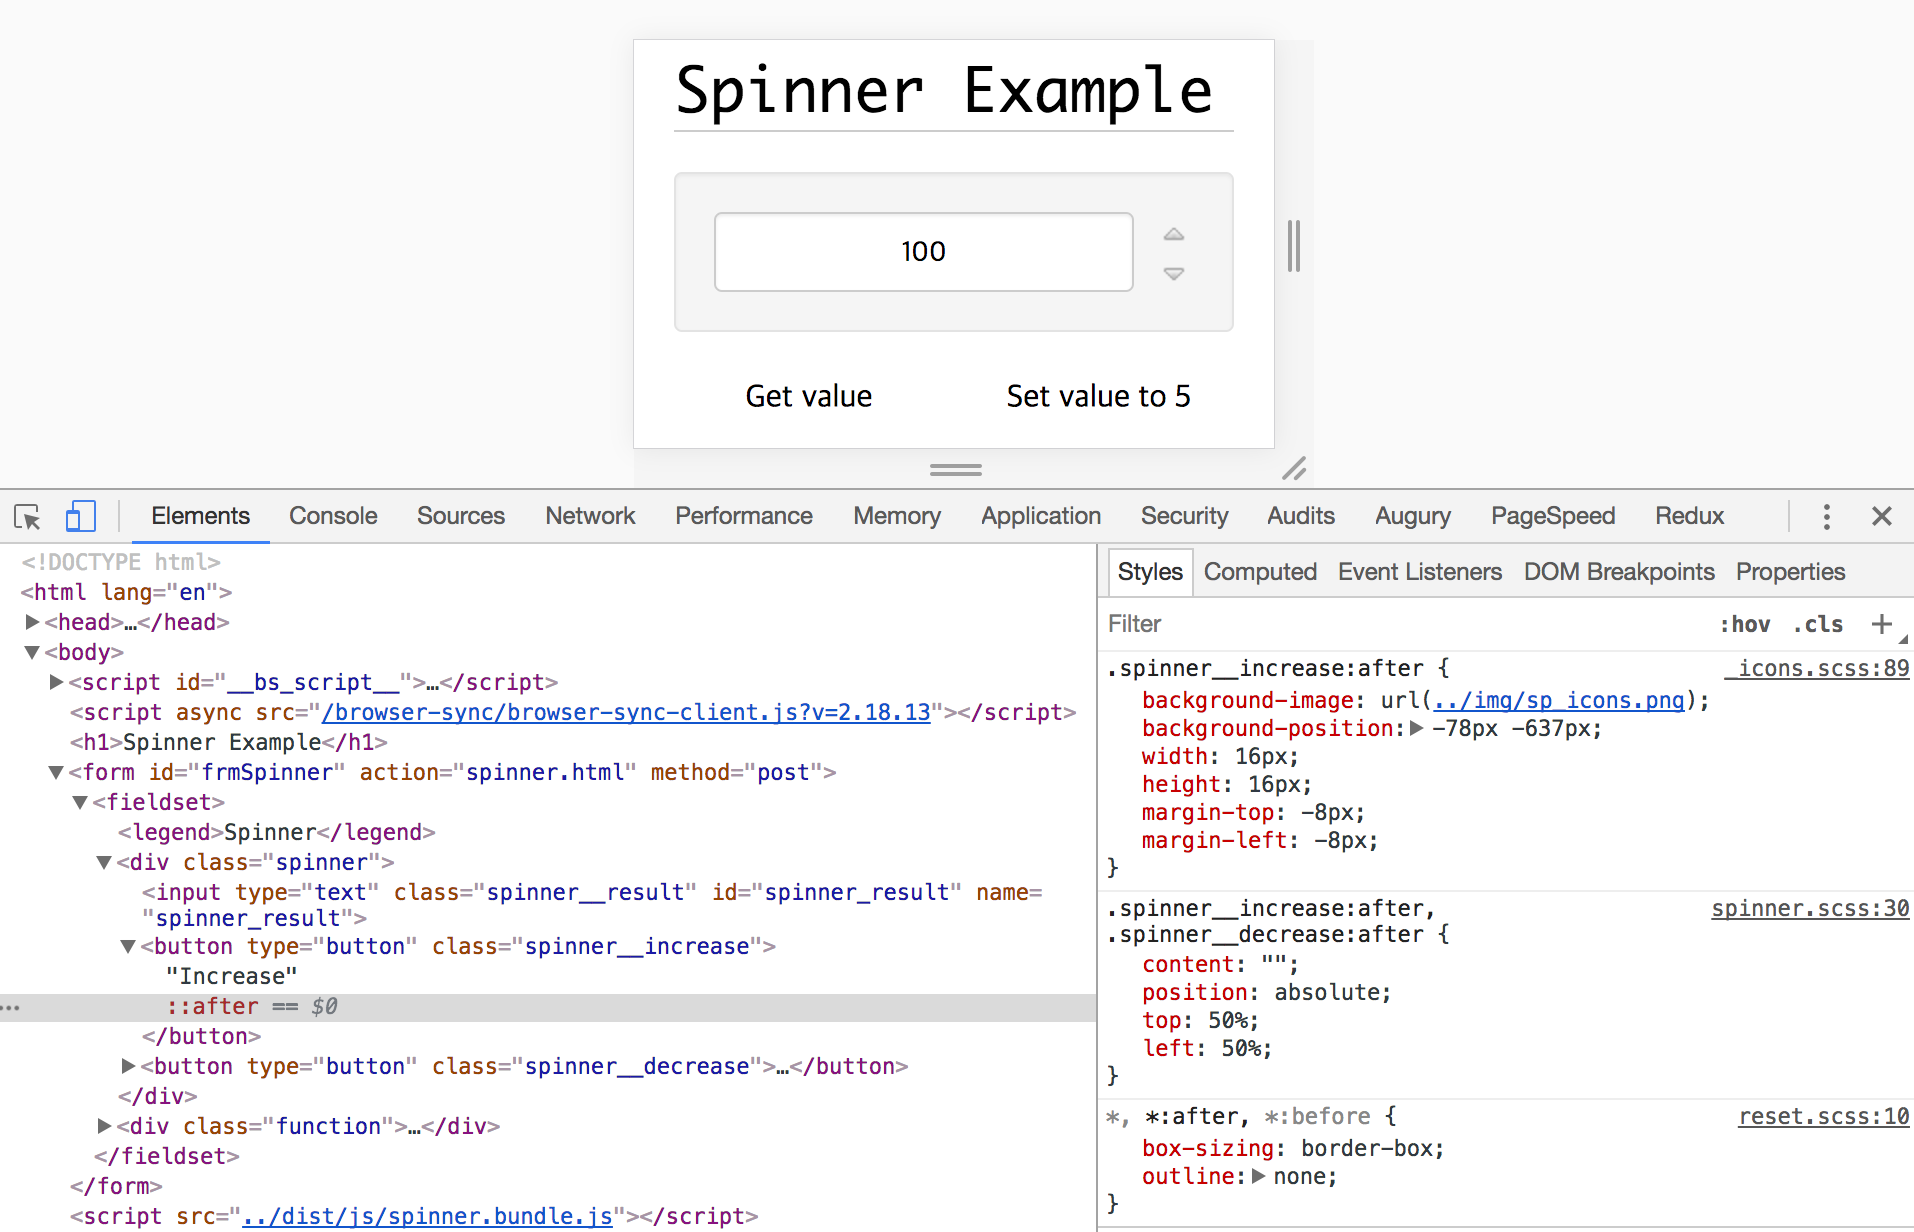Screen dimensions: 1914x1232
Task: Click the styles Filter field
Action: (1400, 624)
